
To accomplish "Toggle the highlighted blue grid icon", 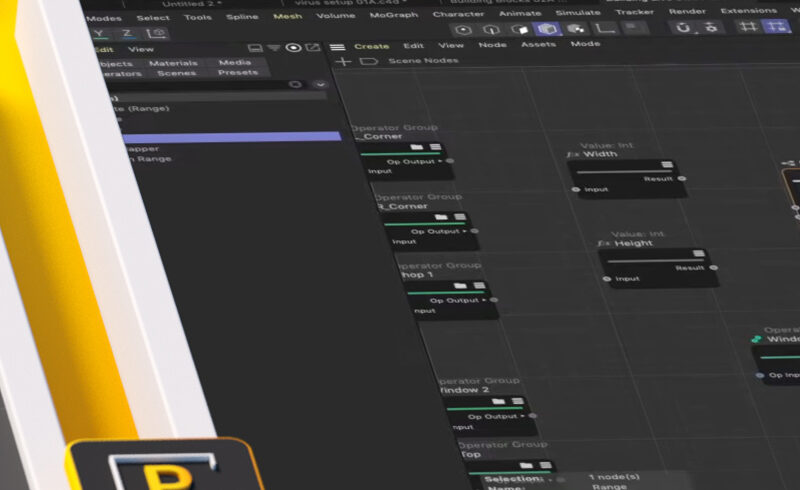I will point(776,26).
